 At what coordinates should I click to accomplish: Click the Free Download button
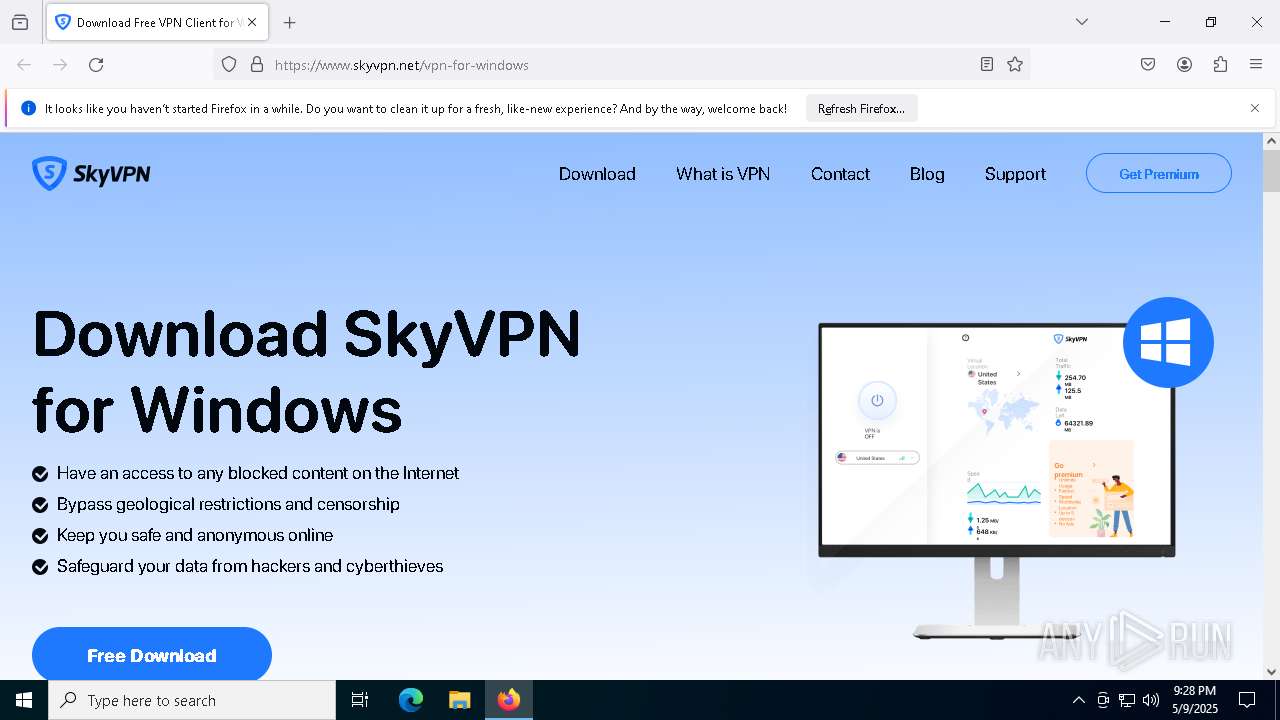click(152, 656)
